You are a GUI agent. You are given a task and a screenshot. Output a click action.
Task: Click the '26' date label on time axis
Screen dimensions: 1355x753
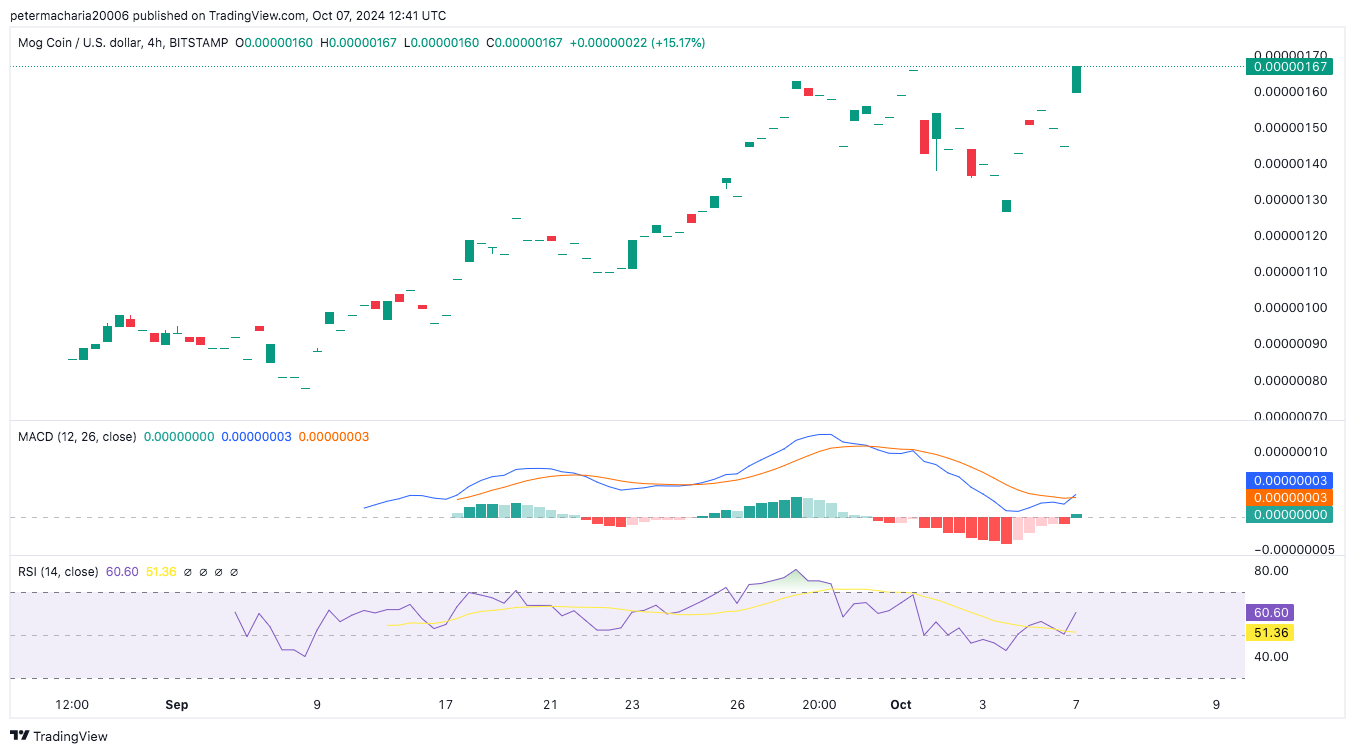pyautogui.click(x=737, y=705)
